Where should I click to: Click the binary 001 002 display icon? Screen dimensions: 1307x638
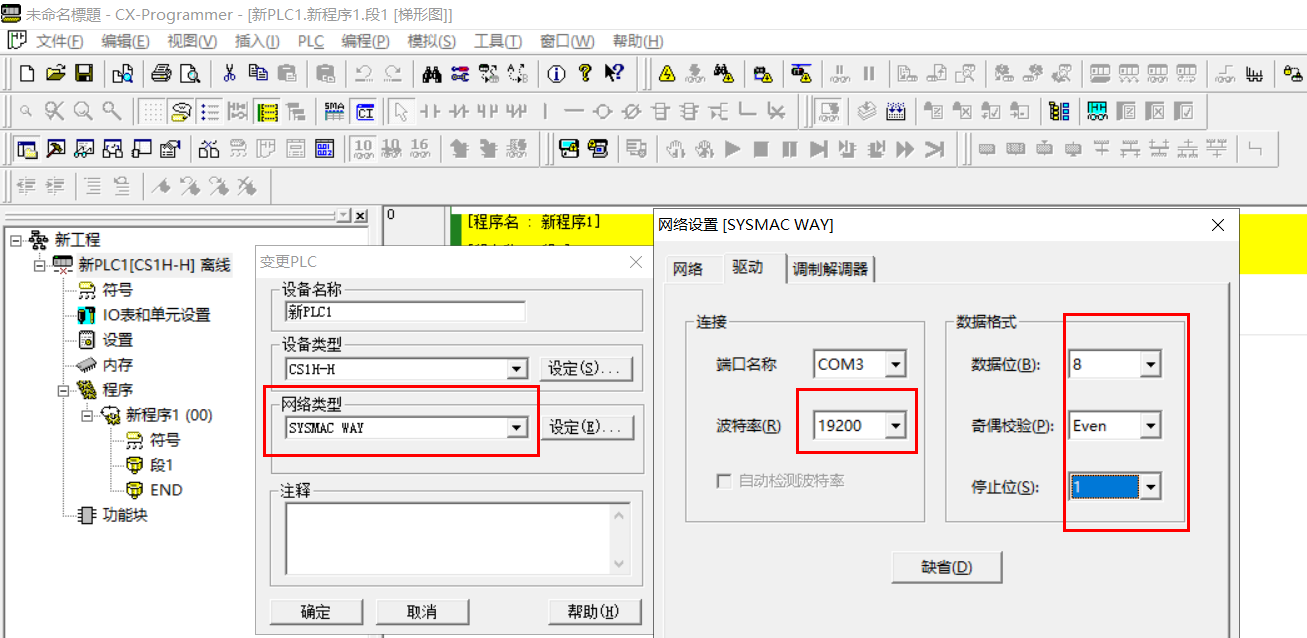pos(325,149)
